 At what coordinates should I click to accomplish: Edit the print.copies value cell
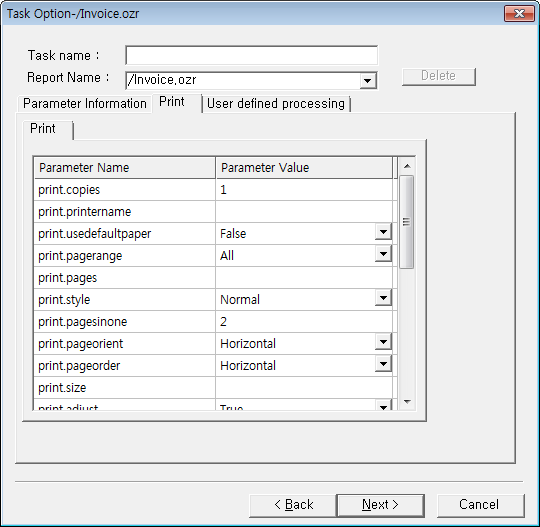click(304, 190)
